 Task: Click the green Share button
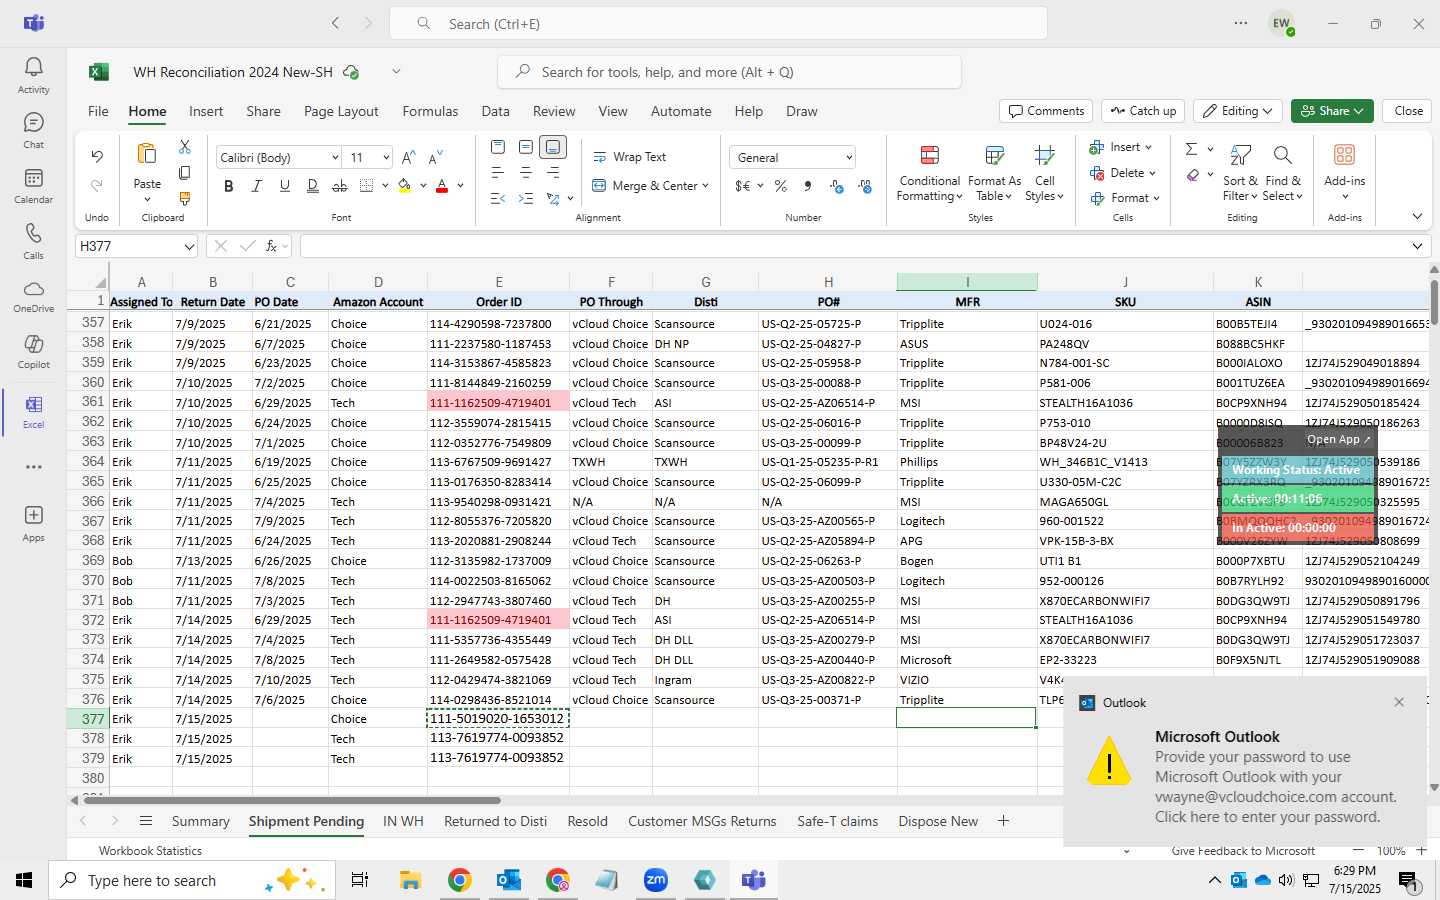point(1331,111)
